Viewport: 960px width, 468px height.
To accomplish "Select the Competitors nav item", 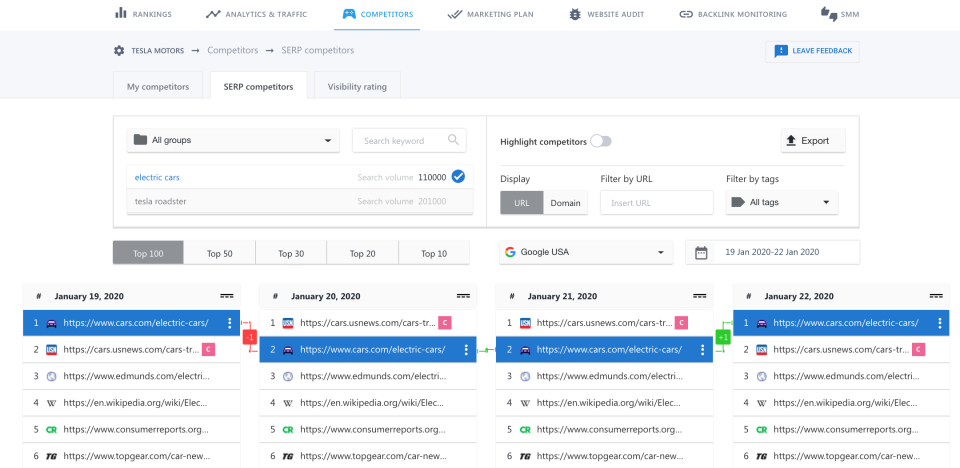I will click(x=377, y=13).
